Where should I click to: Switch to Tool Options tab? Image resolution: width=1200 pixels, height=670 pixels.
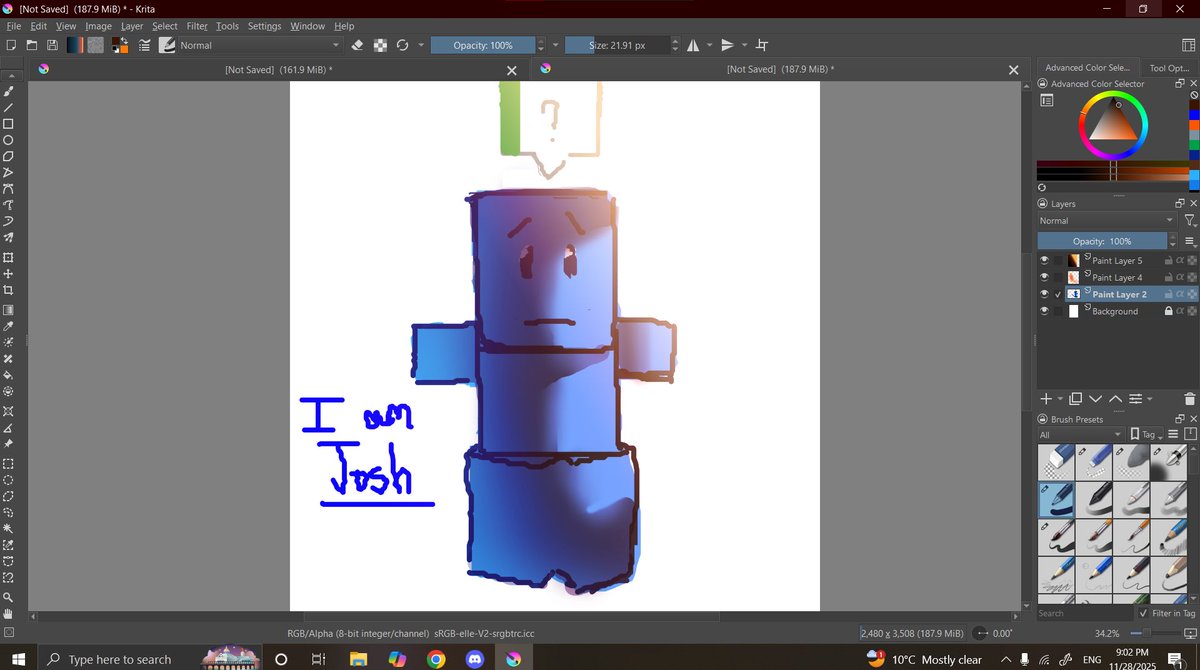click(x=1169, y=68)
